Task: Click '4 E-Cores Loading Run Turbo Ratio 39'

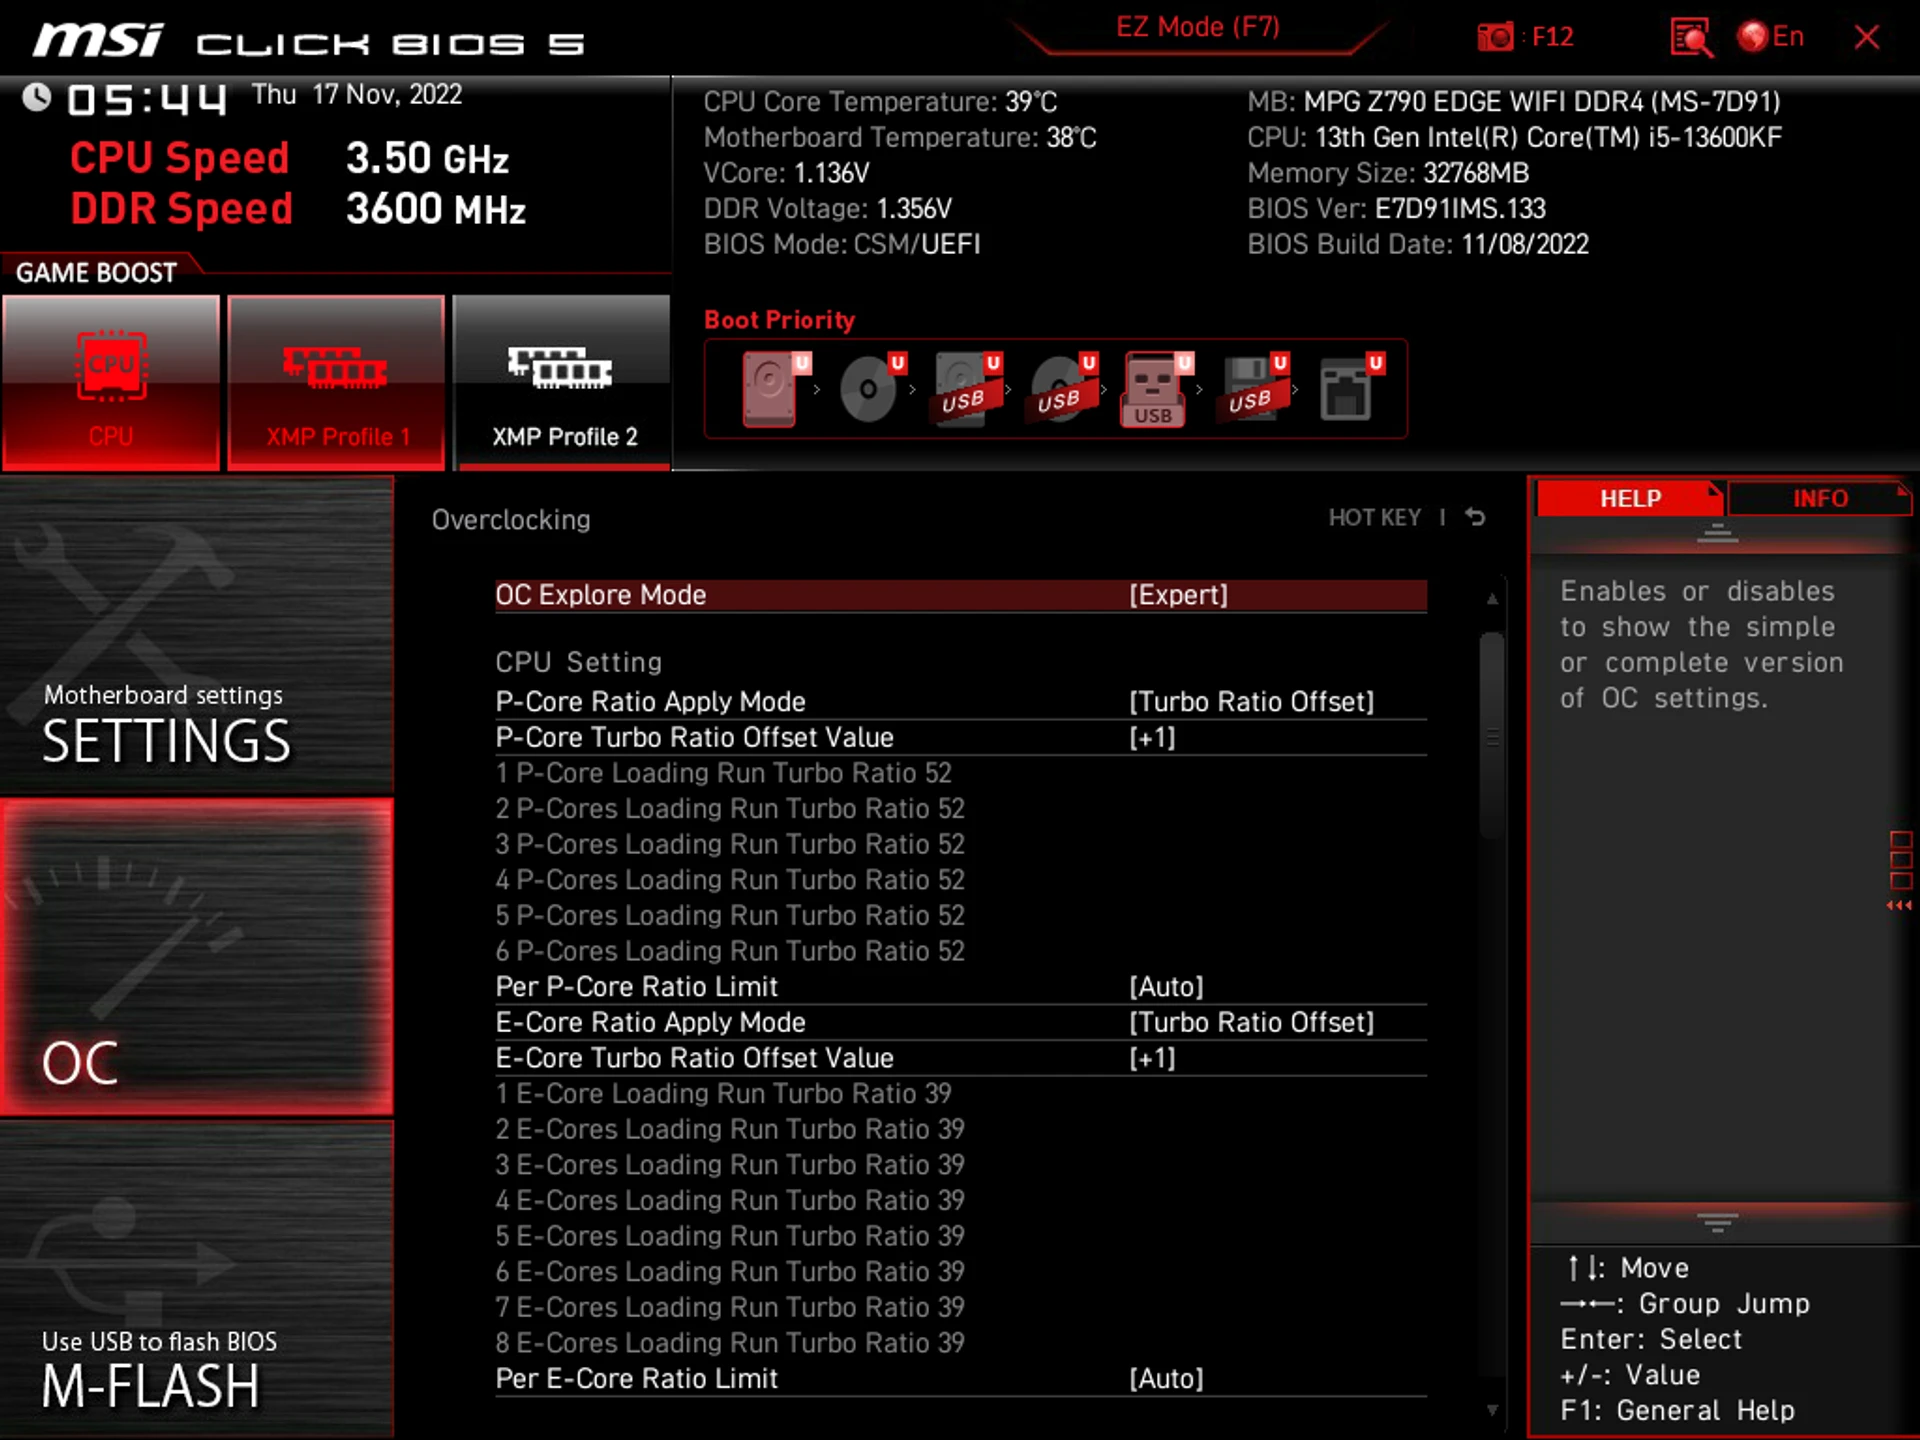Action: click(730, 1201)
